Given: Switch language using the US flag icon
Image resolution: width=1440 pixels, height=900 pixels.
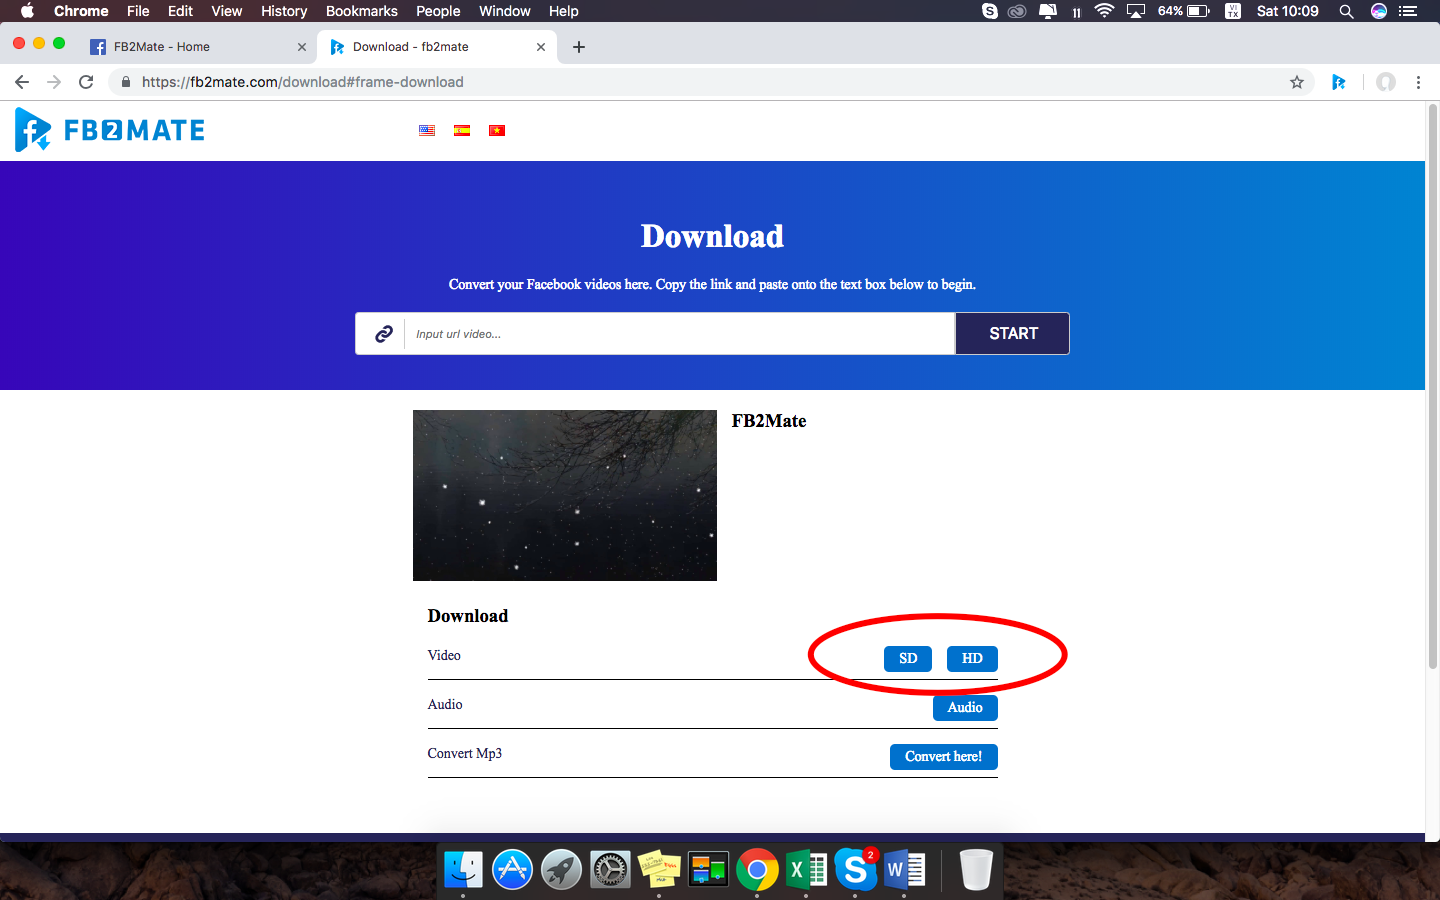Looking at the screenshot, I should (x=427, y=130).
